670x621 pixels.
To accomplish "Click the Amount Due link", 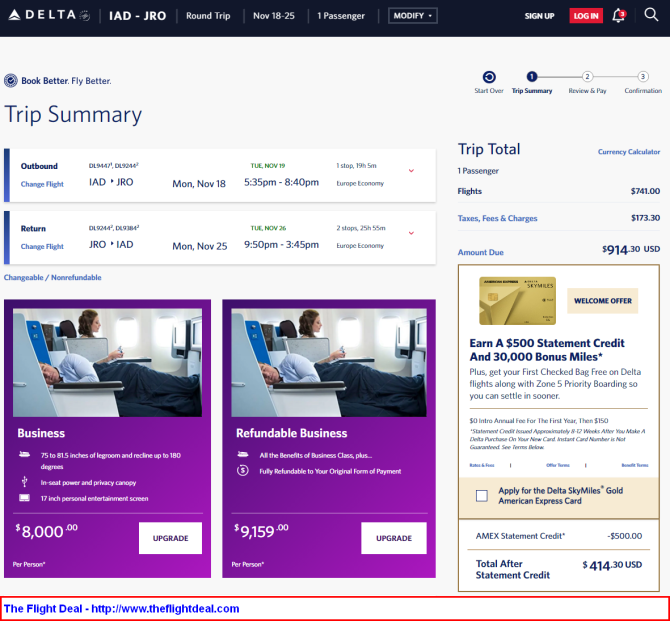I will point(480,252).
